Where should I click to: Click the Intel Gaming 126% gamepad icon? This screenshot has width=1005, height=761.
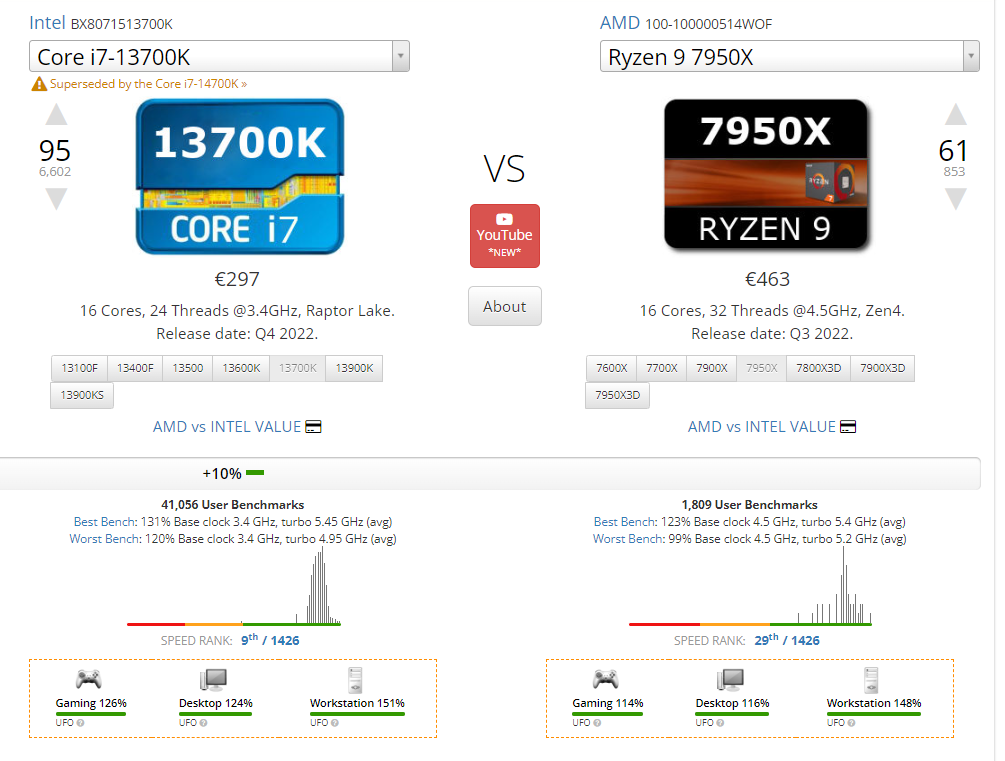coord(88,679)
